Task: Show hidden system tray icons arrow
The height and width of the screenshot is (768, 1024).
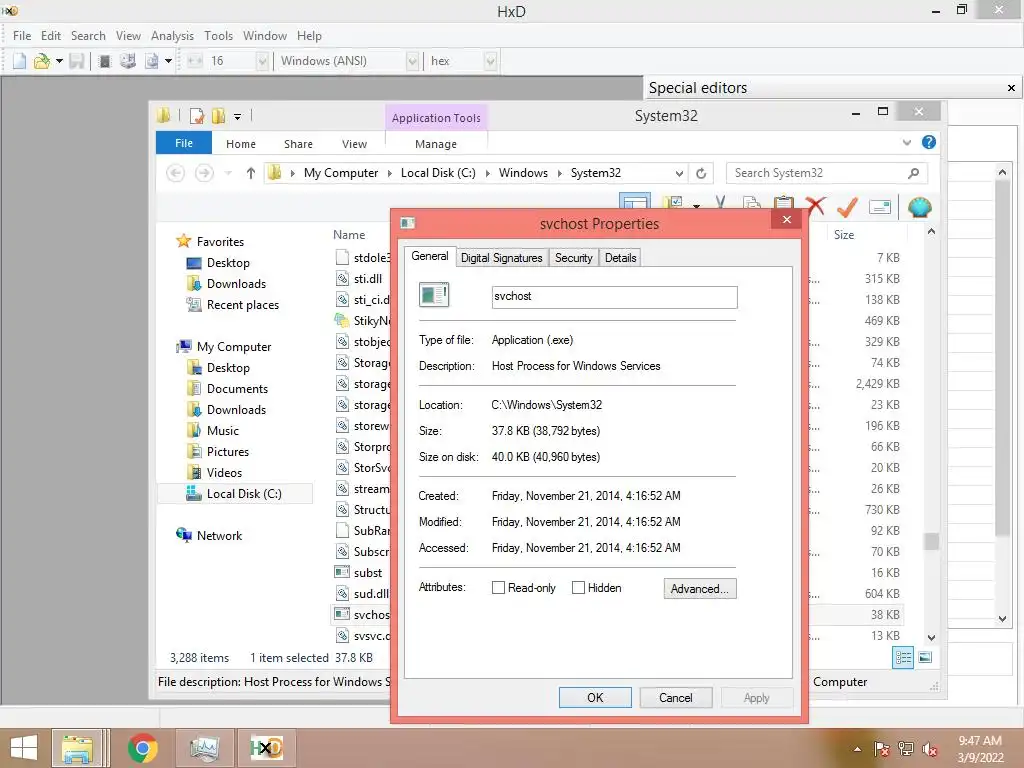Action: tap(857, 749)
